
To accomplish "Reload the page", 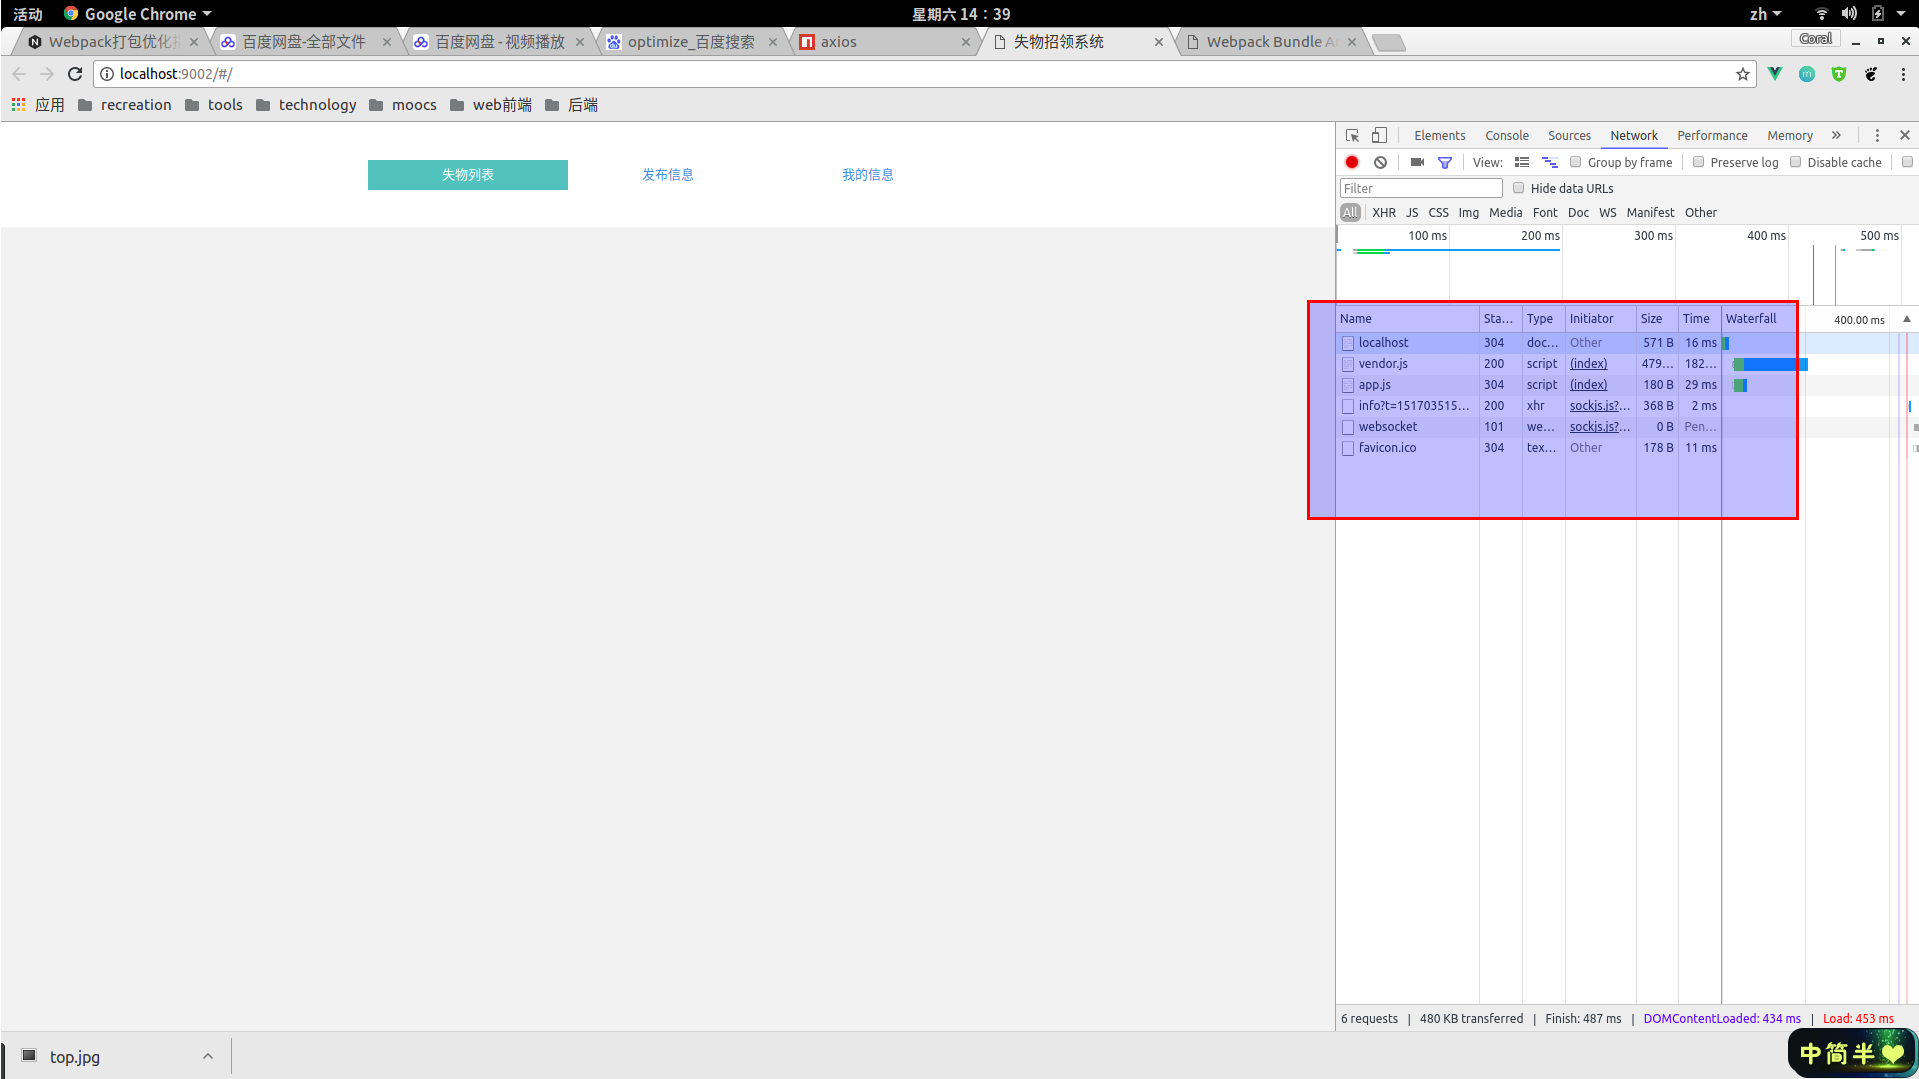I will [x=75, y=74].
